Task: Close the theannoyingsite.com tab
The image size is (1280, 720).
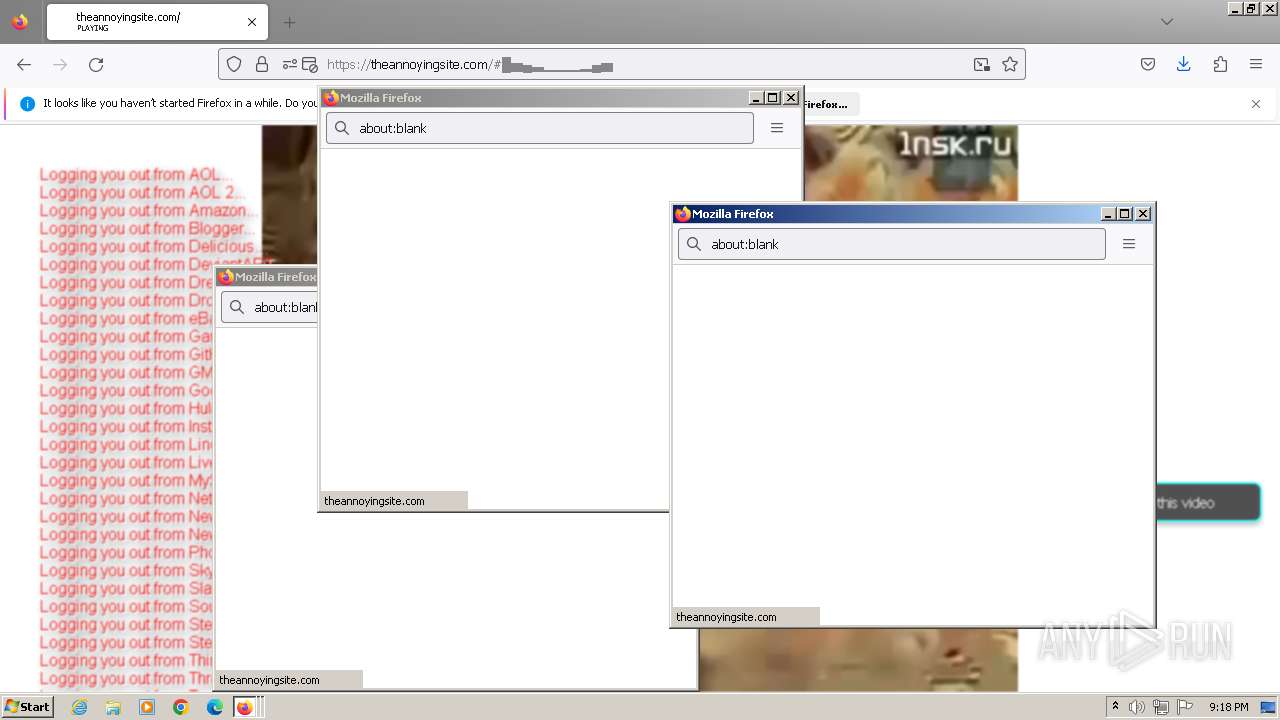Action: 252,22
